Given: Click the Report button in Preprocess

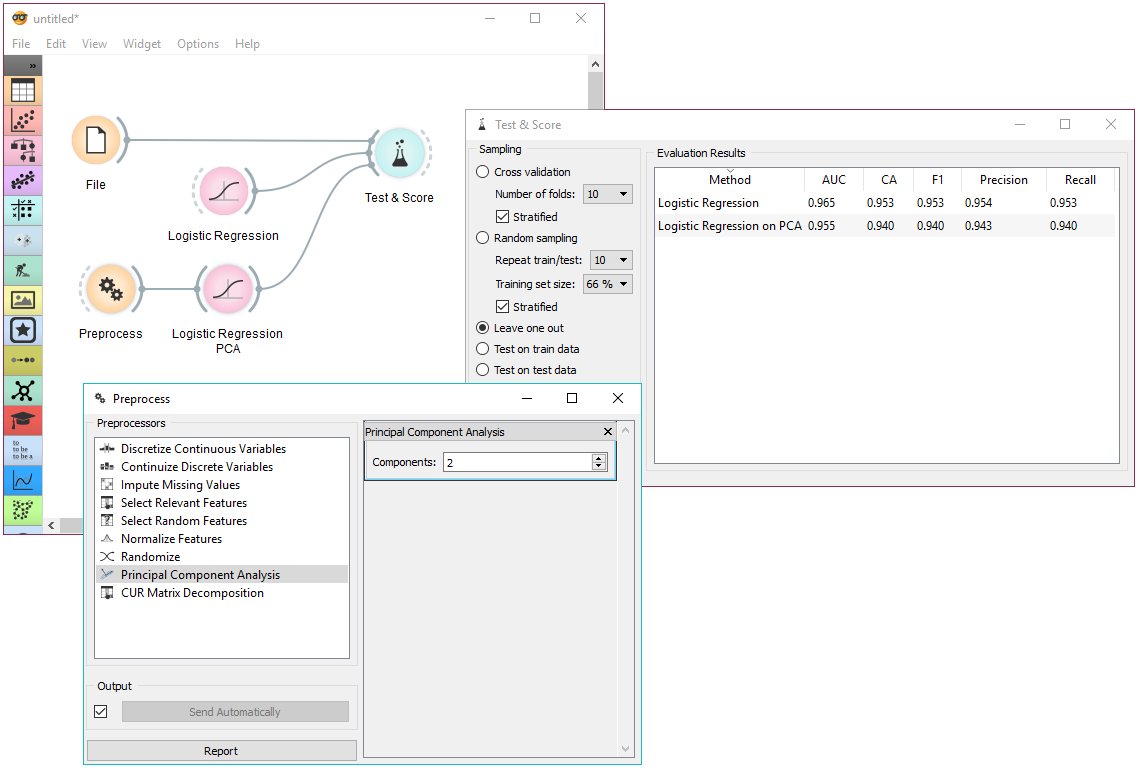Looking at the screenshot, I should (x=221, y=751).
